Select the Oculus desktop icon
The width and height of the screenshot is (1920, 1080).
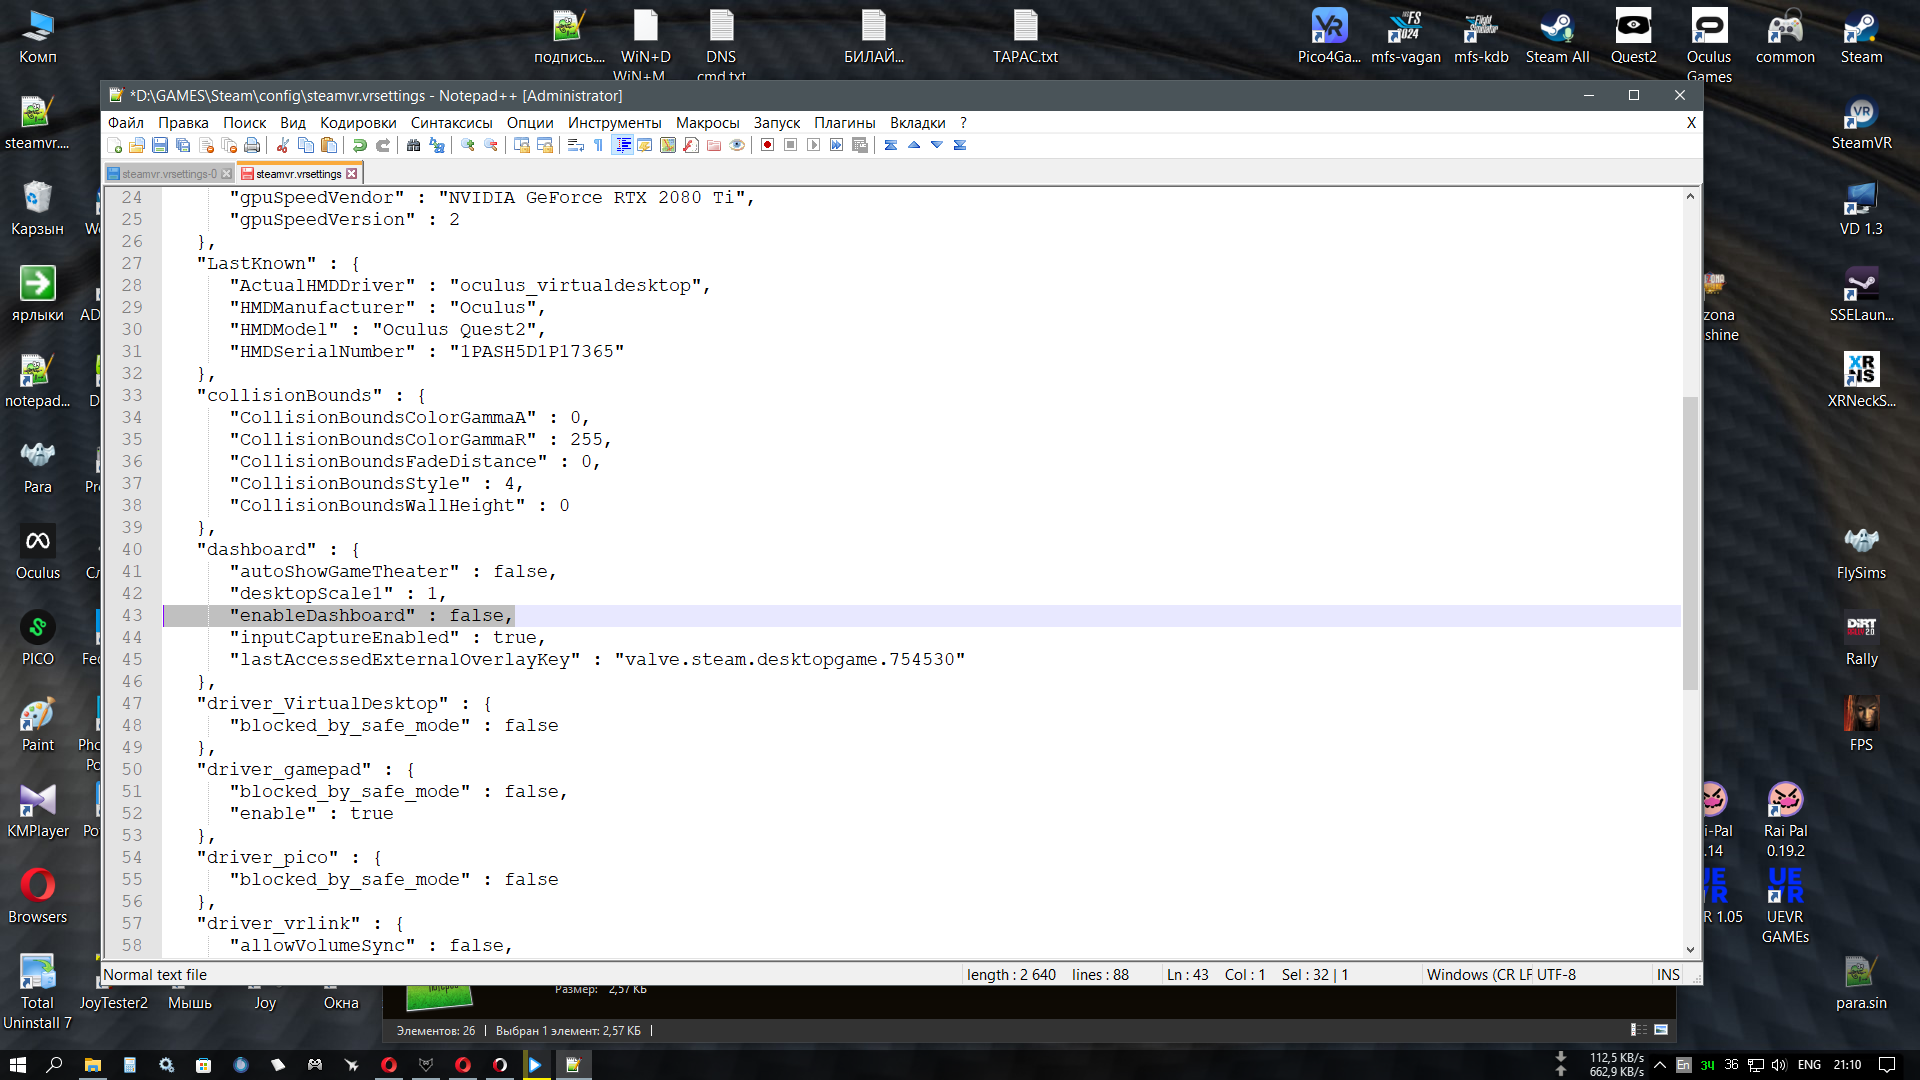tap(38, 553)
